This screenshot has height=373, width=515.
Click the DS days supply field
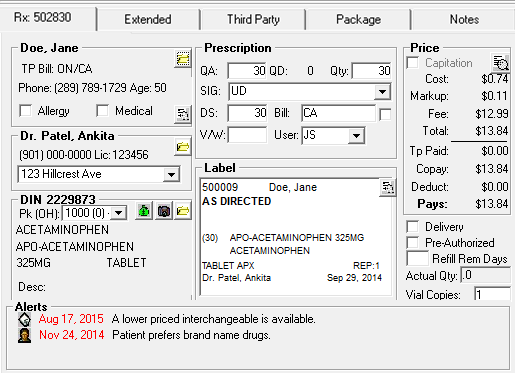(247, 113)
